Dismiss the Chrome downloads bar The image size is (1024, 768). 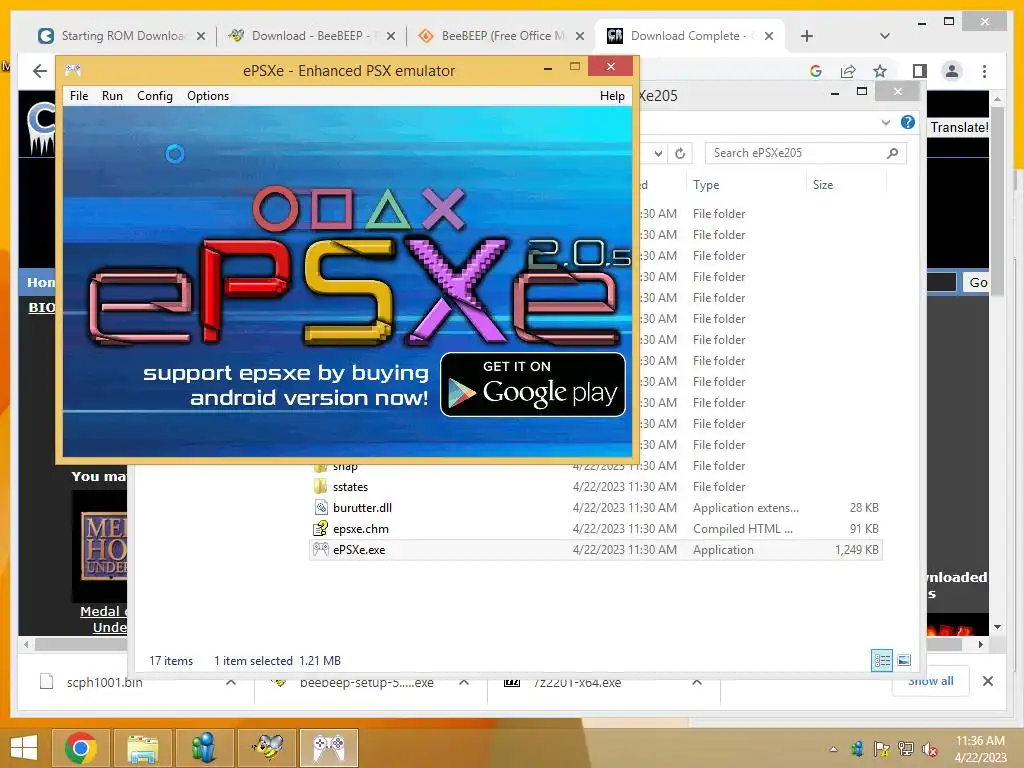987,681
